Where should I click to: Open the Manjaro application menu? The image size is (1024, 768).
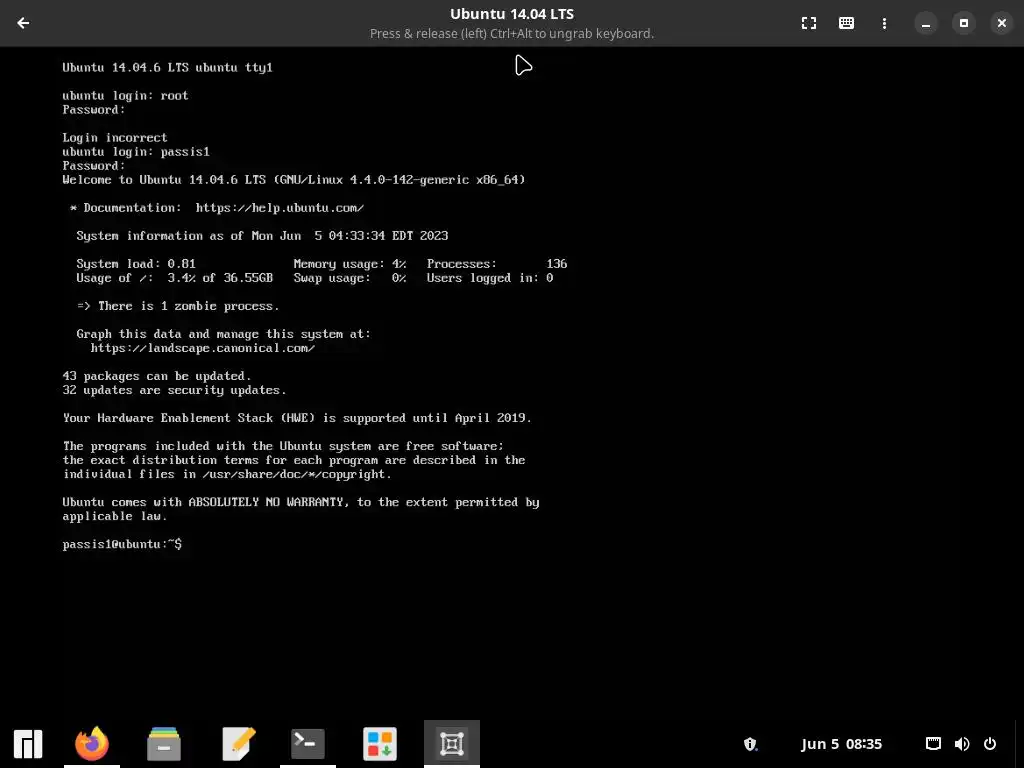[x=28, y=744]
